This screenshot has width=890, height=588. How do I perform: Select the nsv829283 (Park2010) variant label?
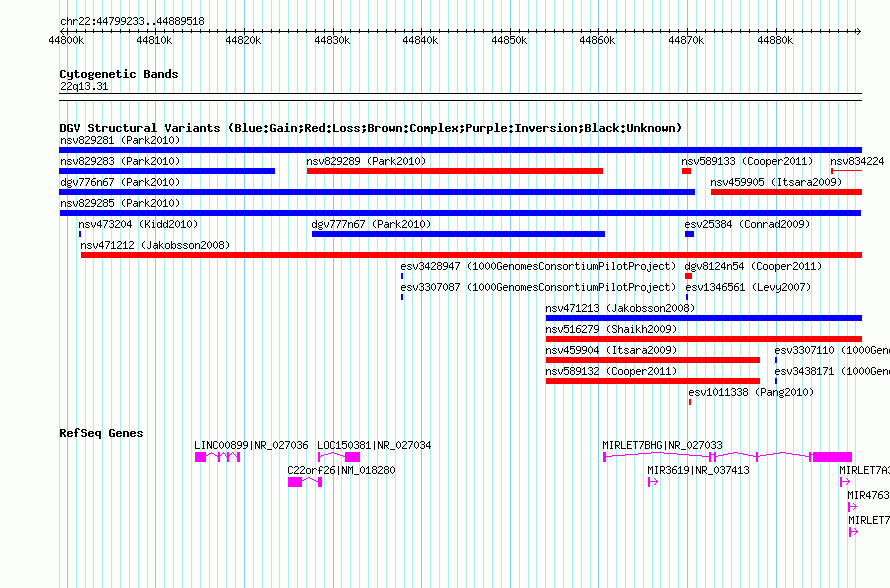coord(120,161)
